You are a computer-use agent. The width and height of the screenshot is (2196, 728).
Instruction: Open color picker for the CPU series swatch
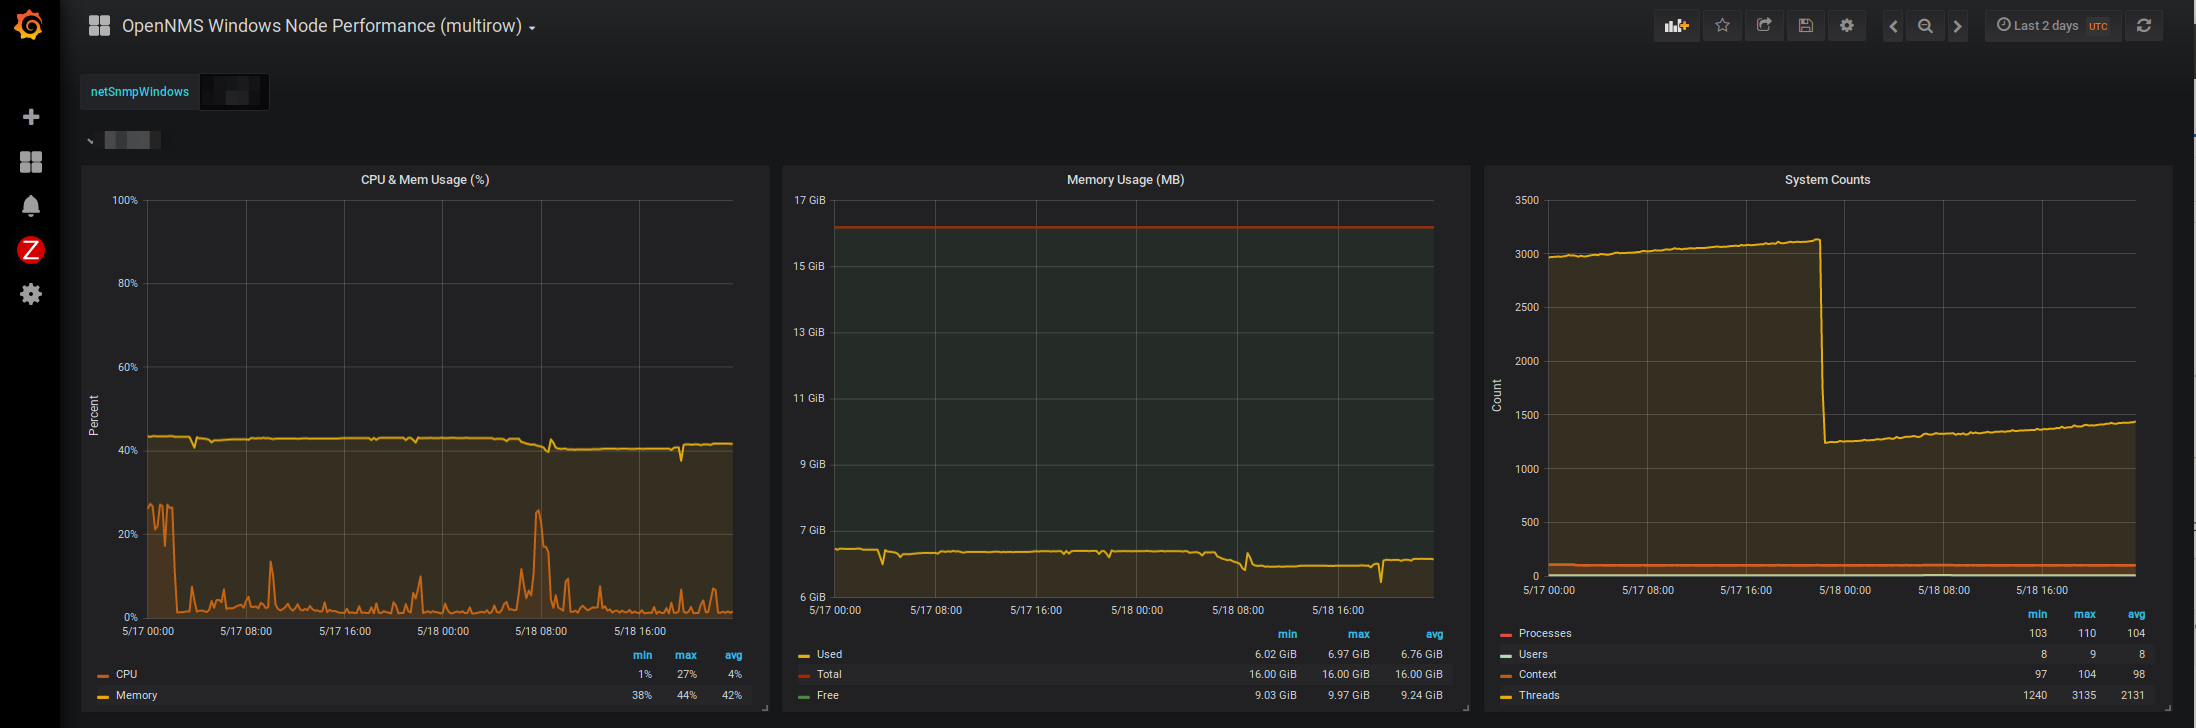click(103, 676)
